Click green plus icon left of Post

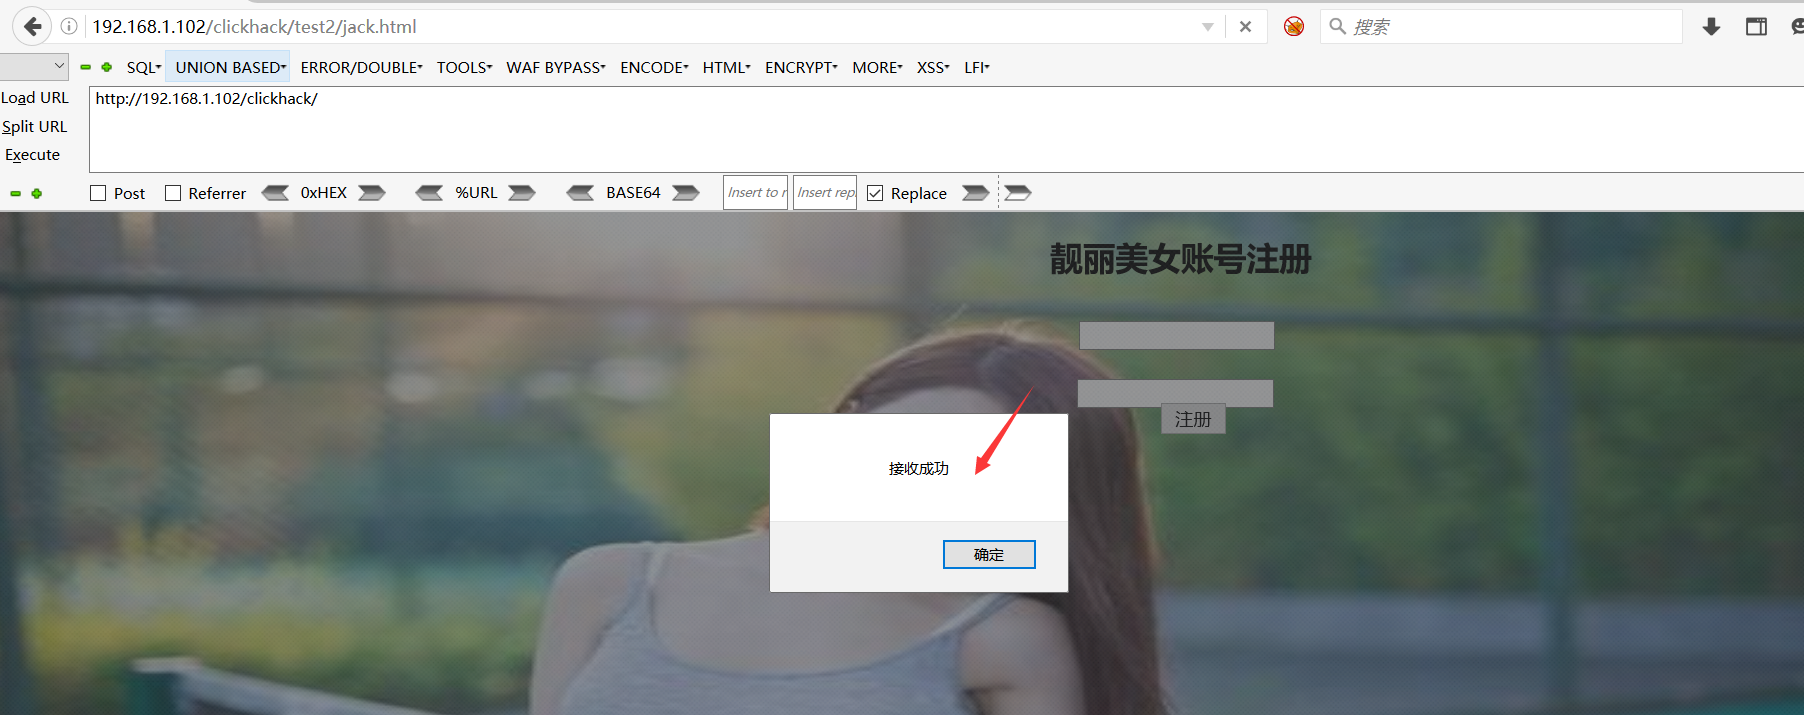(x=37, y=193)
